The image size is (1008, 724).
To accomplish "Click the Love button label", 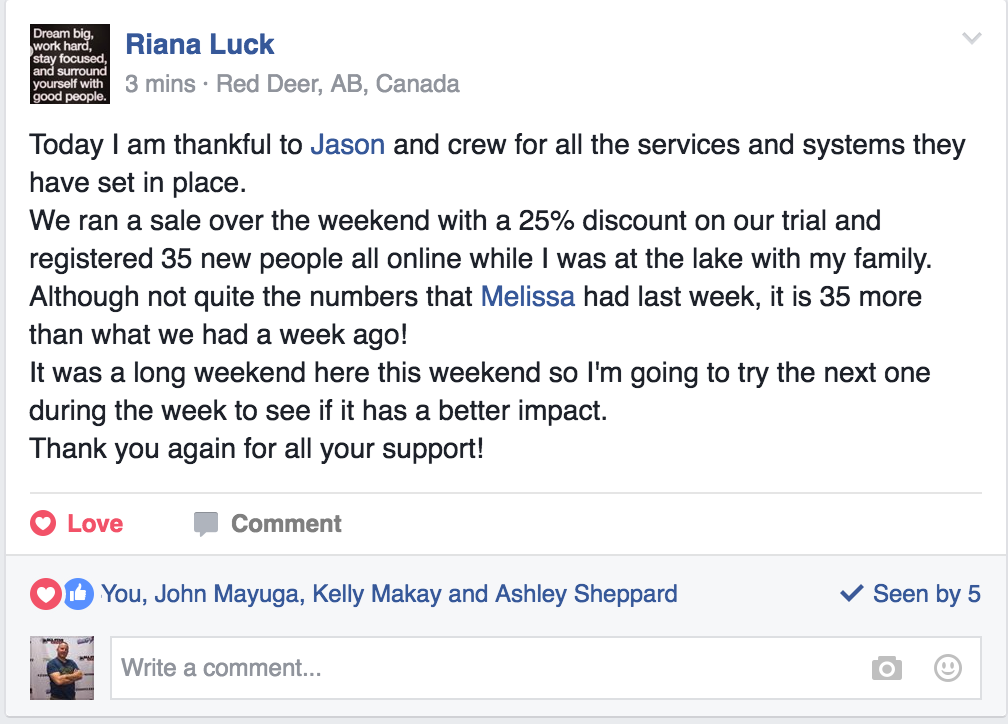I will click(x=95, y=523).
